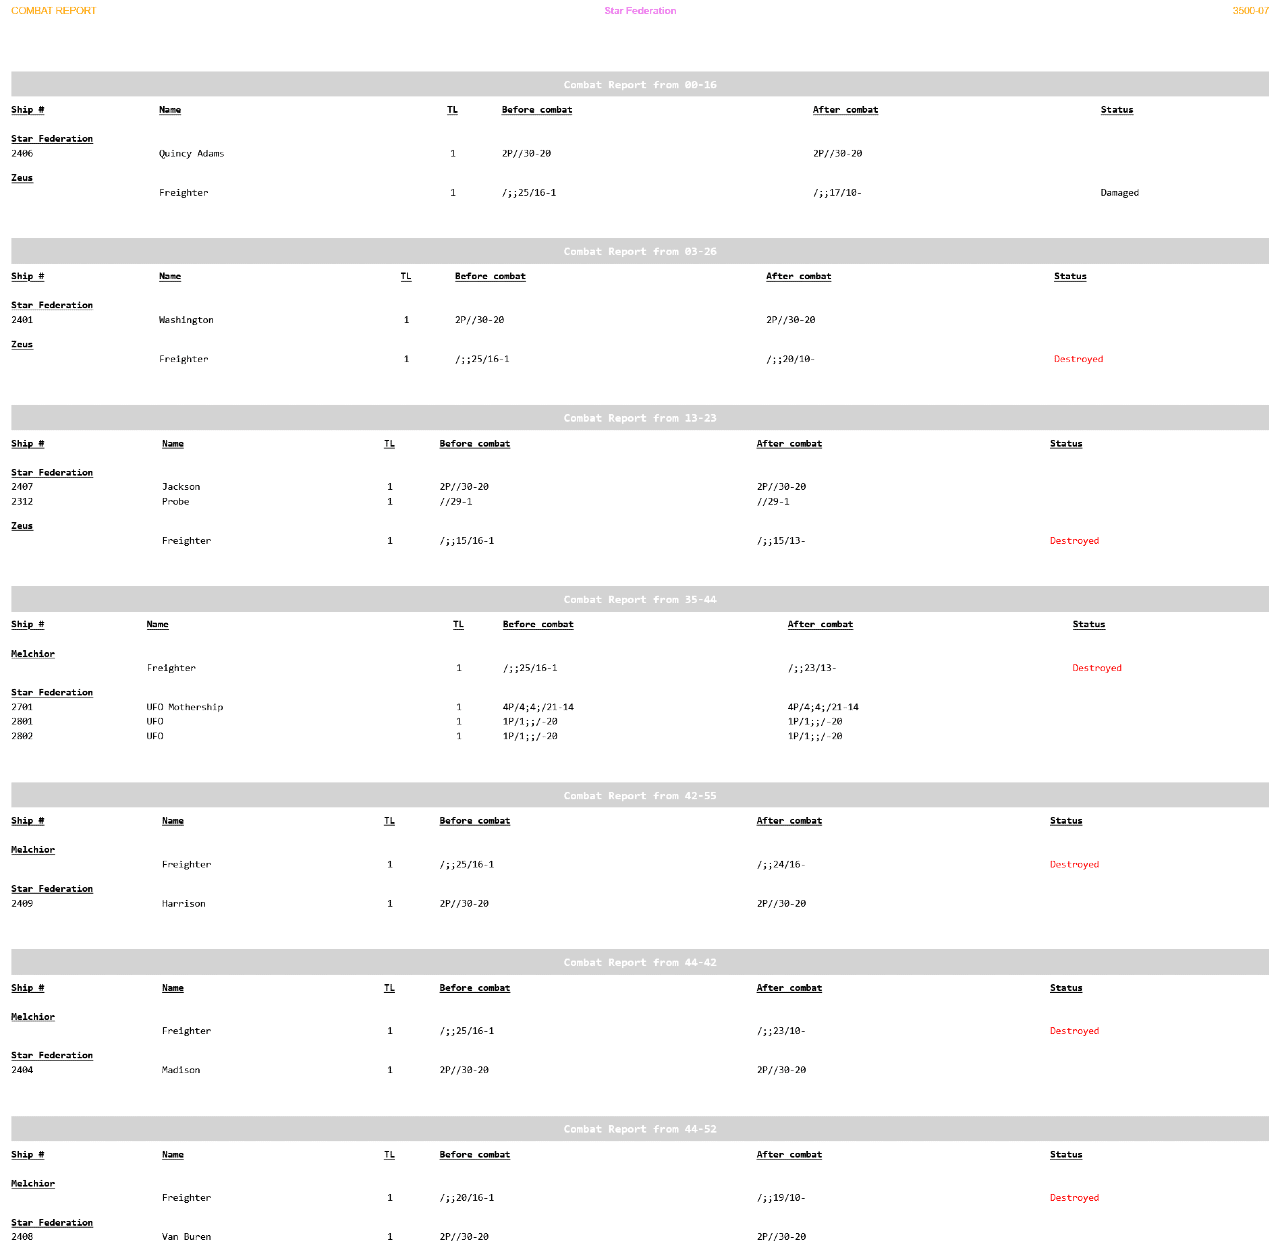
Task: Select the Combat Report from 42-55 header
Action: tap(640, 796)
